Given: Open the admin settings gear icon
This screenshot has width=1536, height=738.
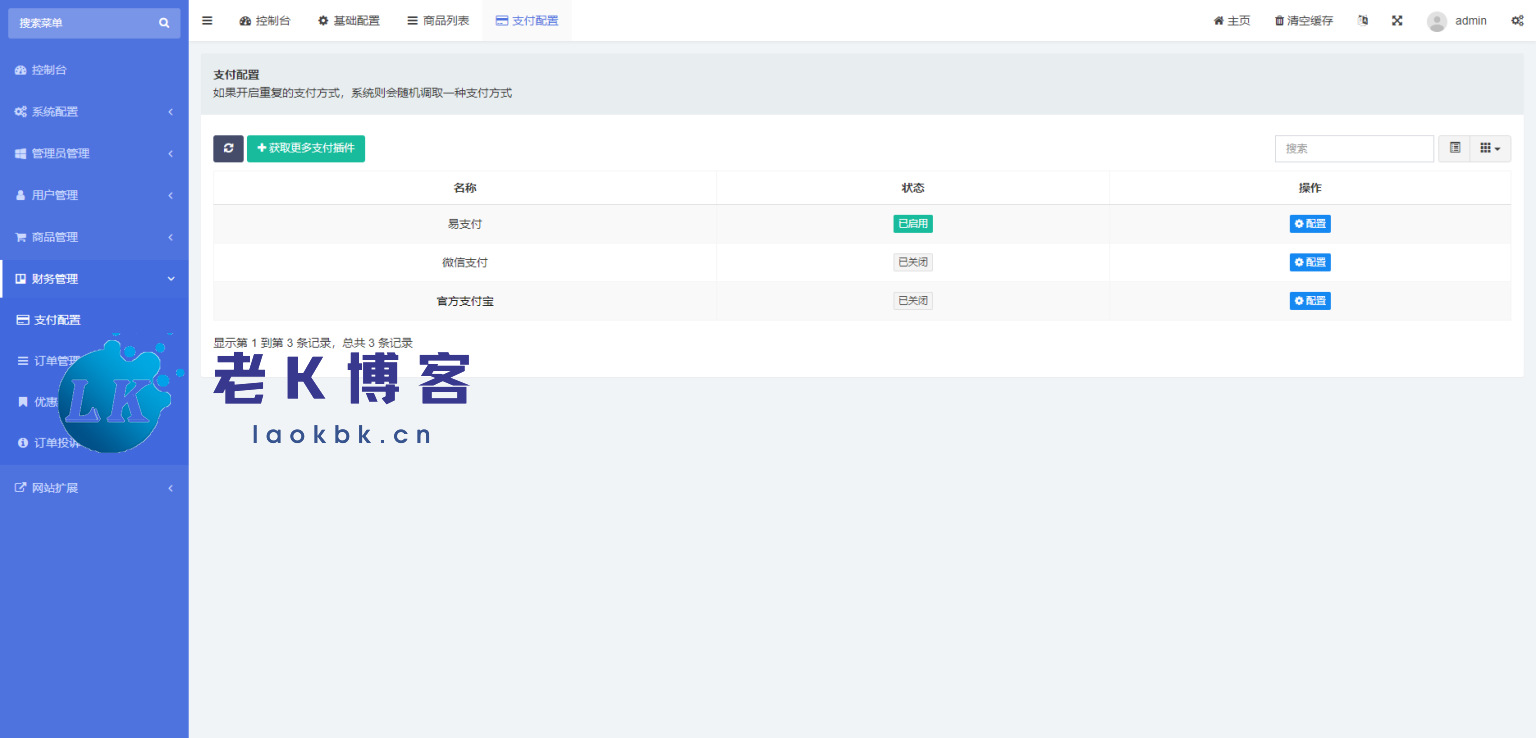Looking at the screenshot, I should click(1517, 20).
